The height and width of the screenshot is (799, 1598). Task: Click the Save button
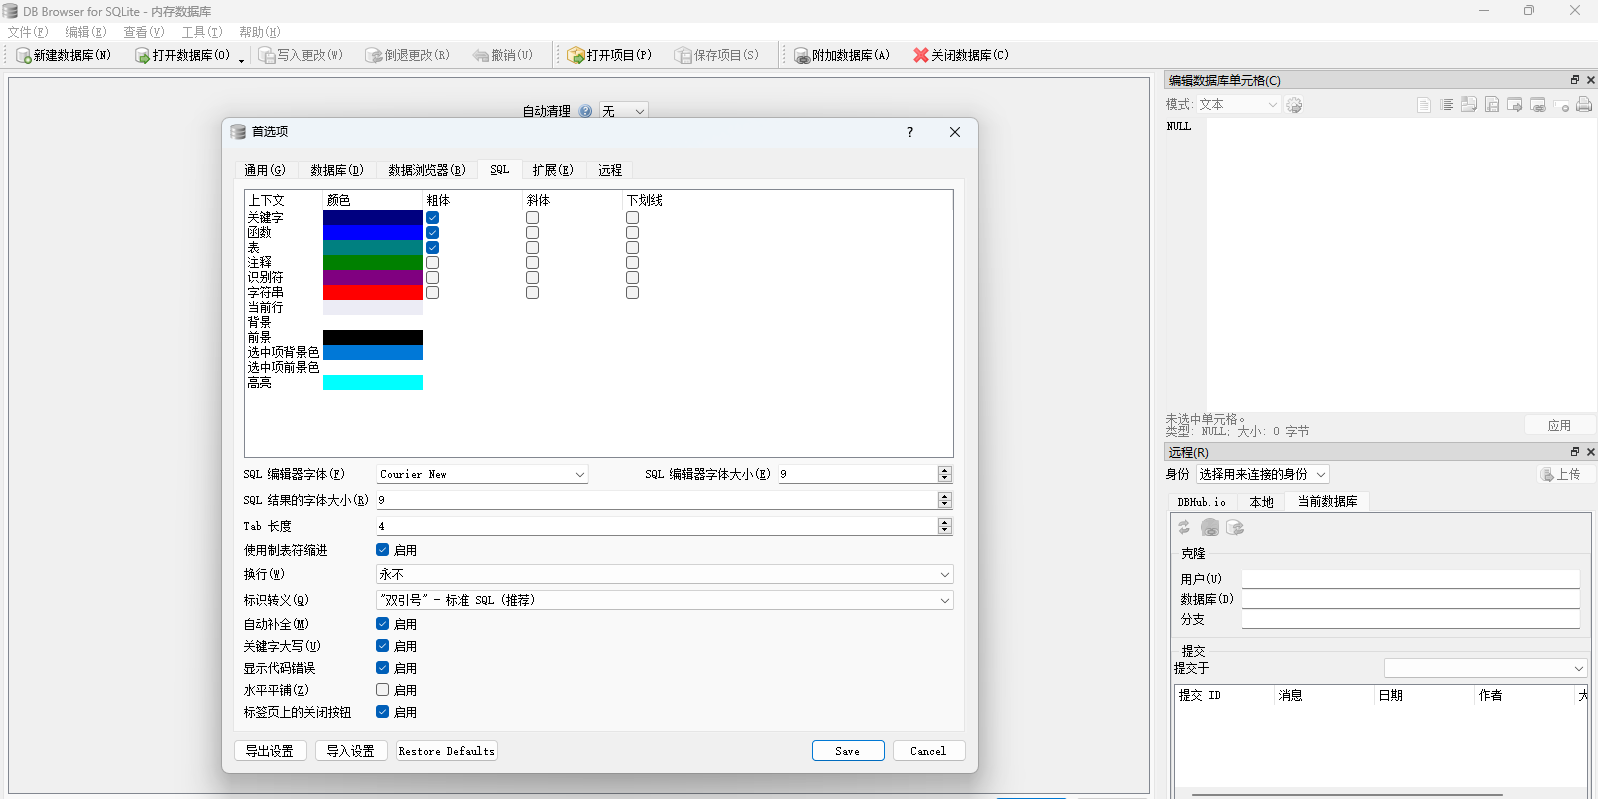tap(848, 751)
